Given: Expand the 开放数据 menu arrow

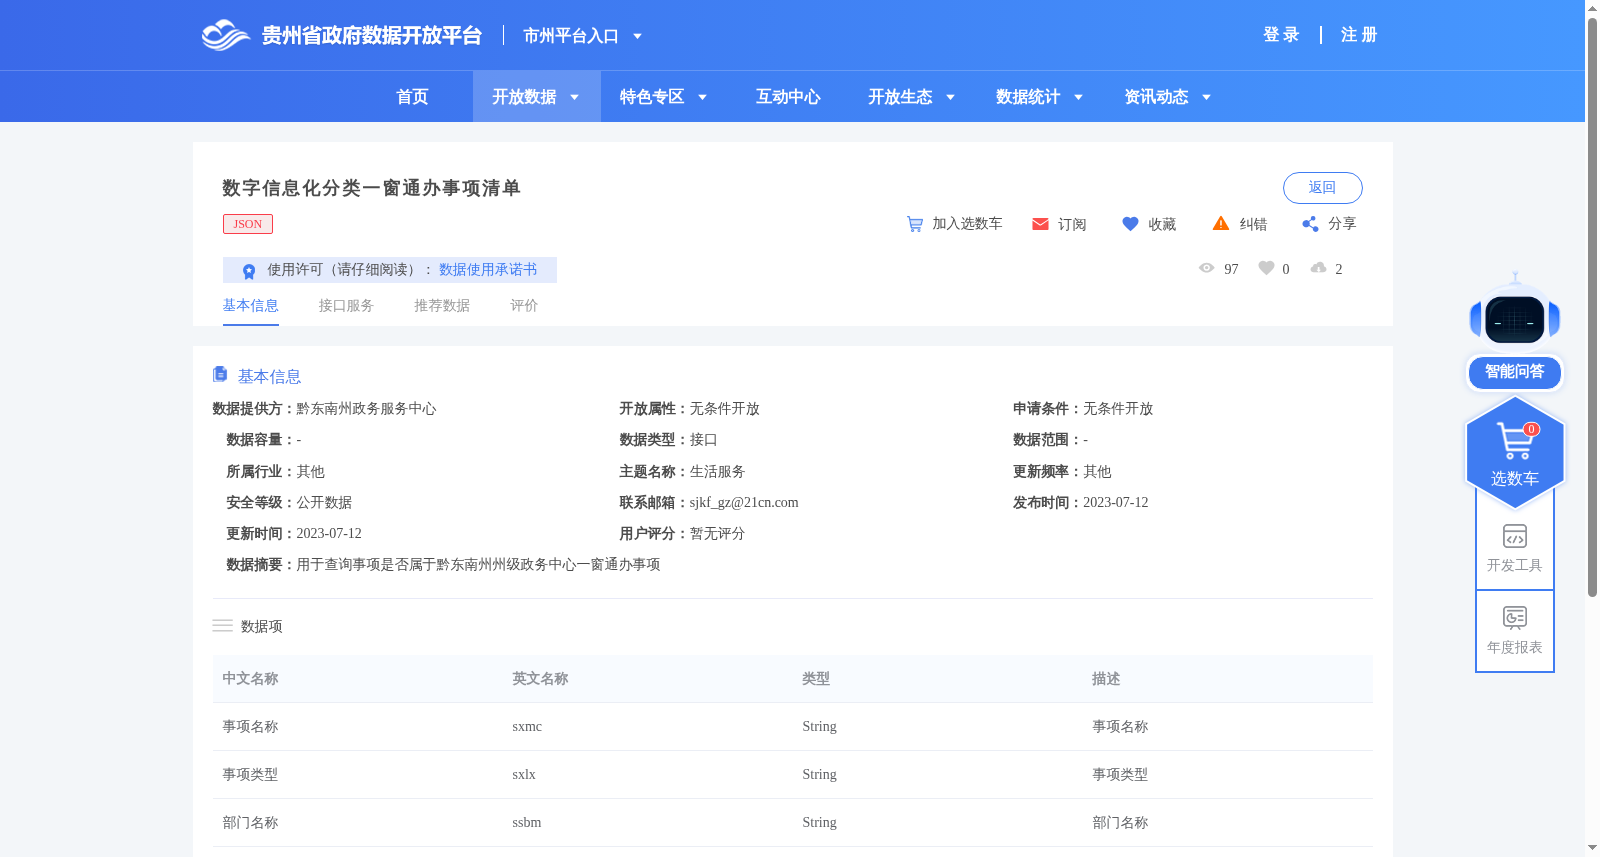Looking at the screenshot, I should pyautogui.click(x=574, y=98).
